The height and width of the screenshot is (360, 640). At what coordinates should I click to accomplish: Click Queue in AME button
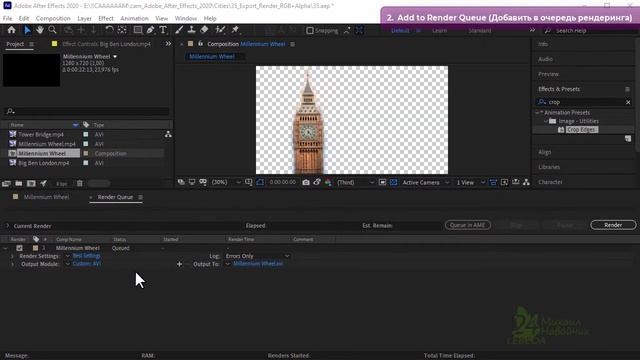pyautogui.click(x=468, y=225)
